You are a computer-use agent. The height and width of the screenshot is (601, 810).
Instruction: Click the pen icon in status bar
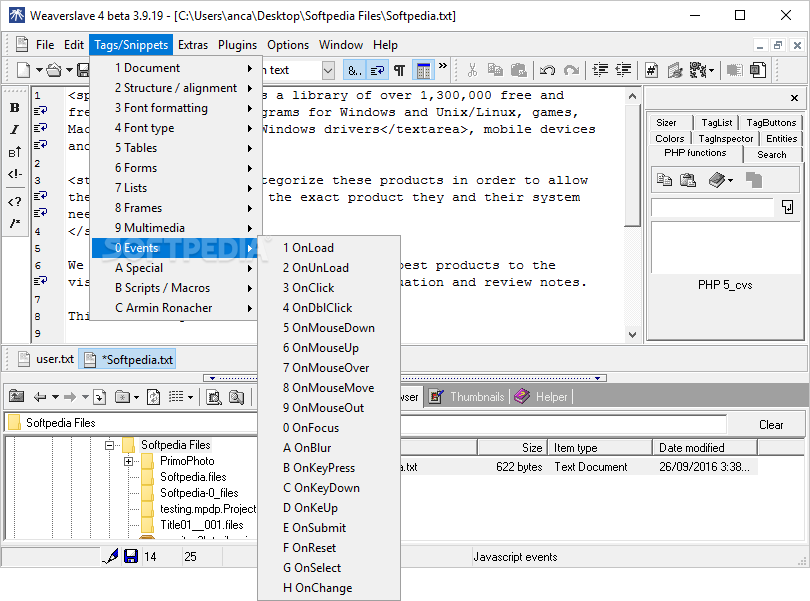pos(111,556)
